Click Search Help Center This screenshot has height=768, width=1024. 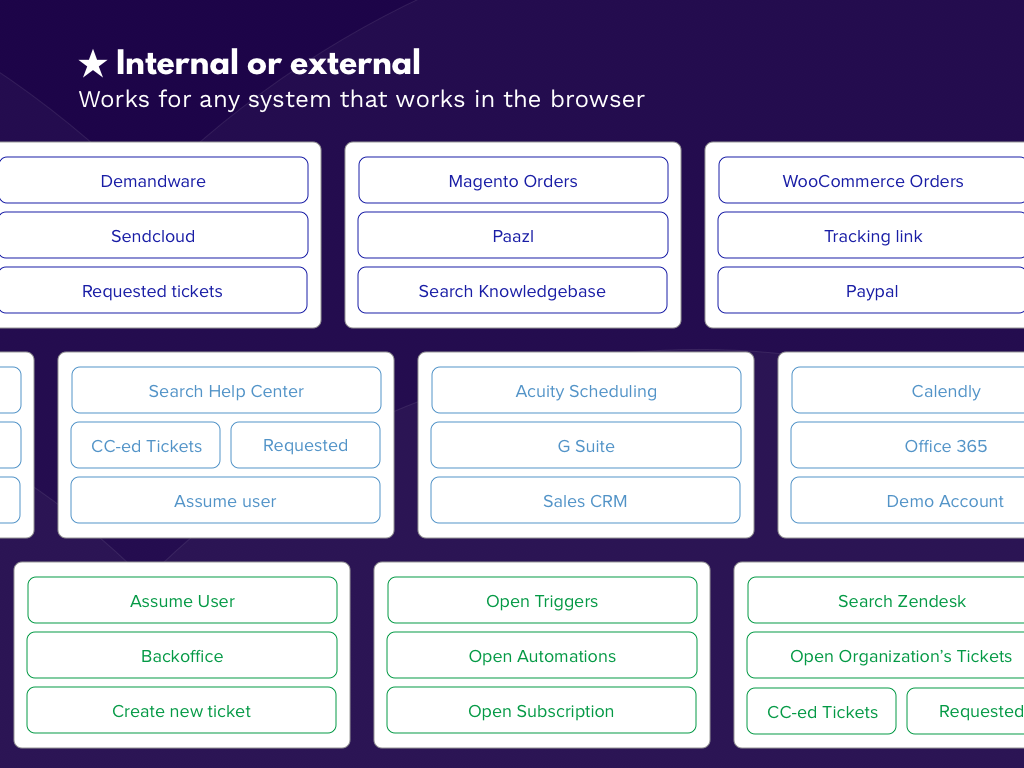click(226, 391)
